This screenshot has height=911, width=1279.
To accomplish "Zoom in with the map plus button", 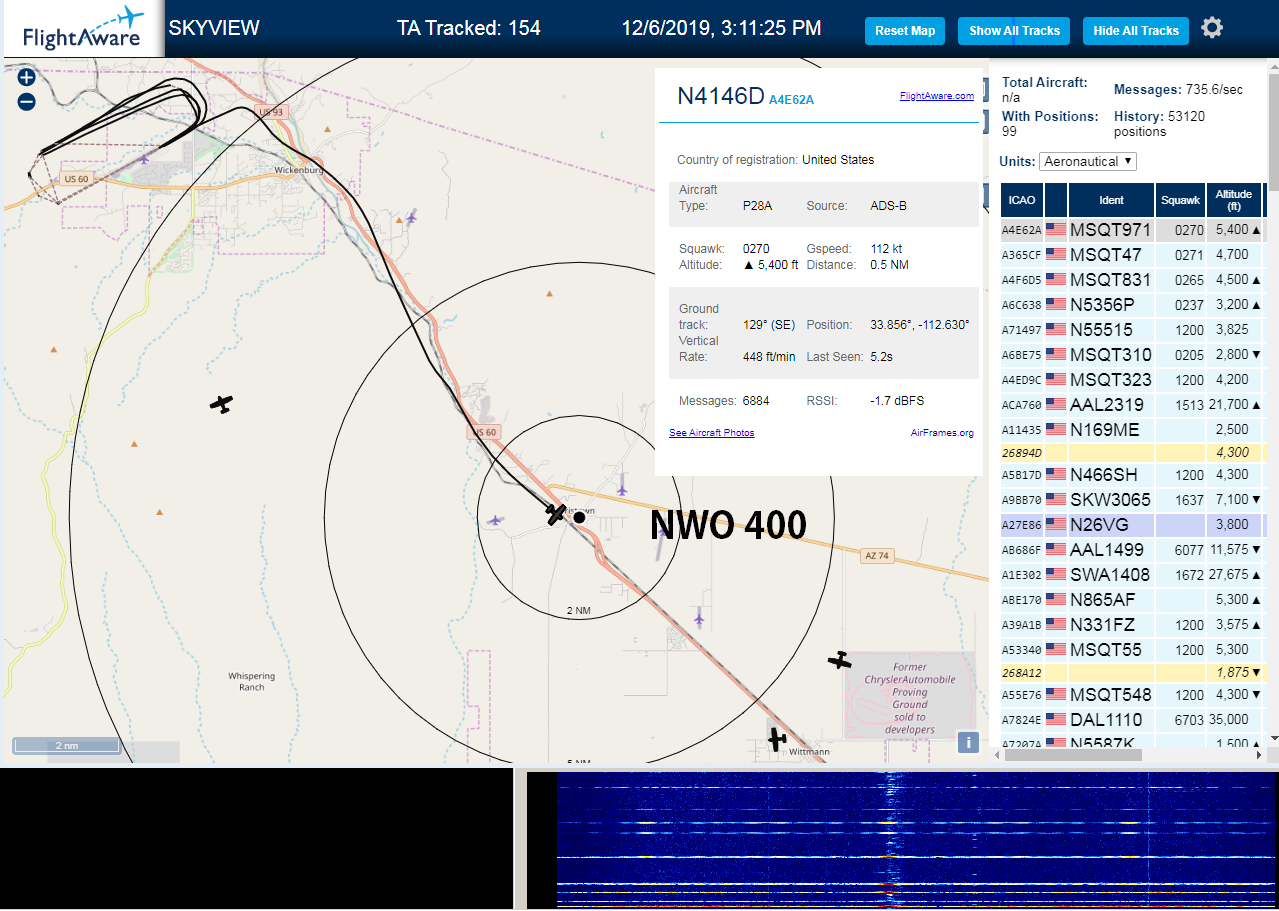I will point(26,77).
